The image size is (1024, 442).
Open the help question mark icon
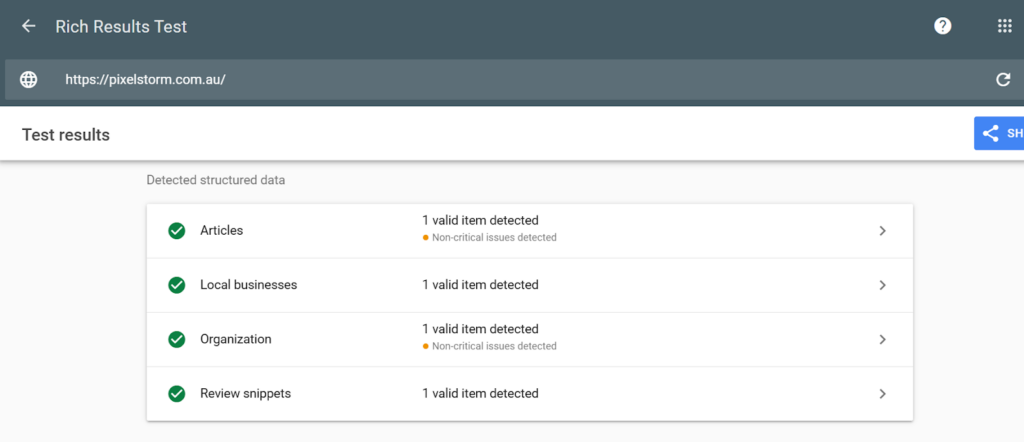tap(942, 26)
